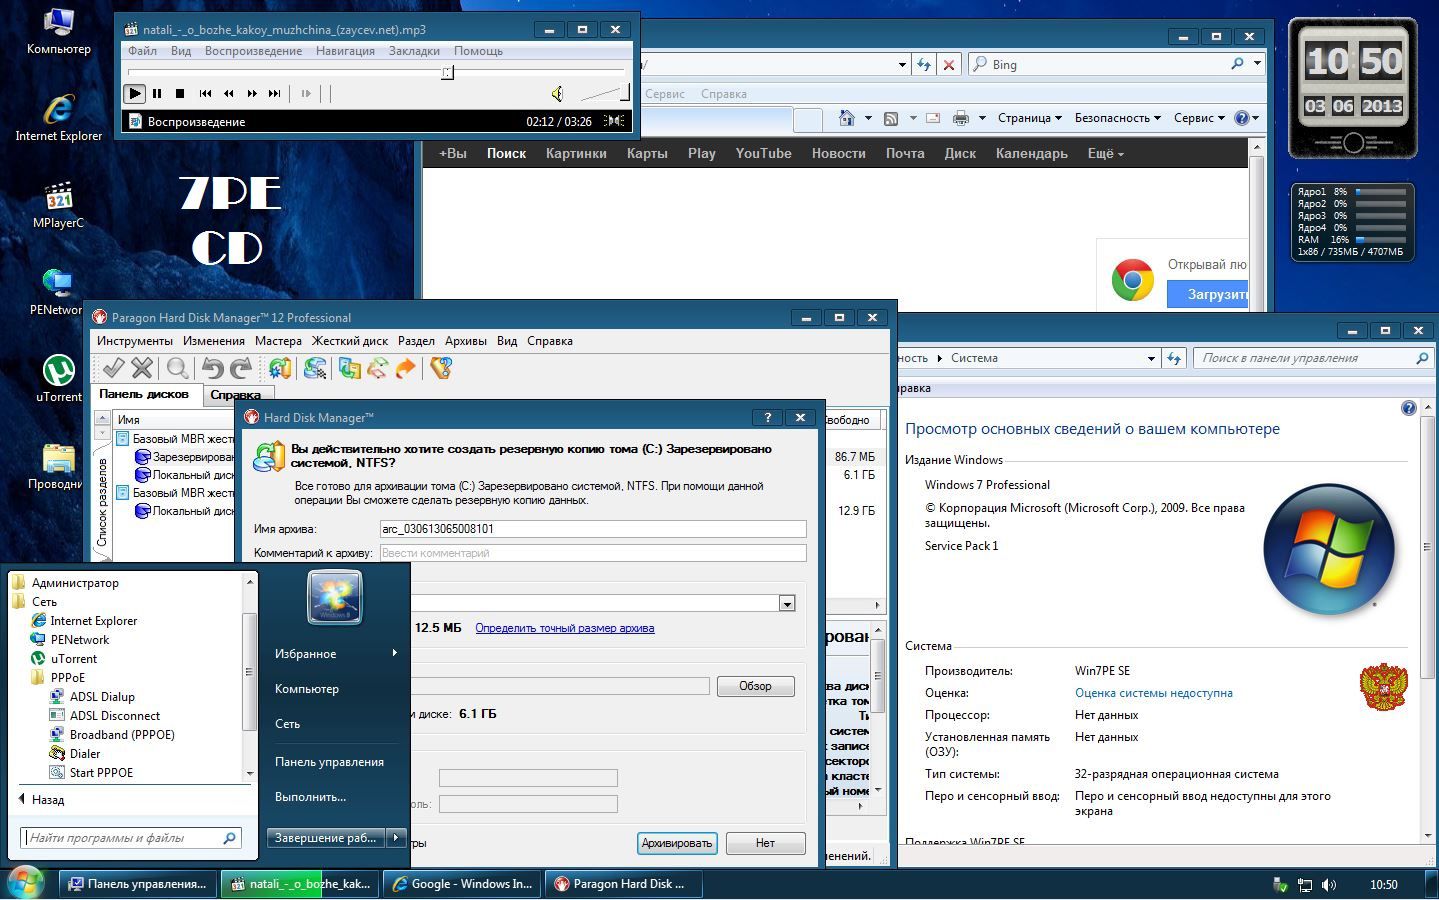This screenshot has width=1439, height=900.
Task: Expand the Избранное submenu in Start menu
Action: click(334, 653)
